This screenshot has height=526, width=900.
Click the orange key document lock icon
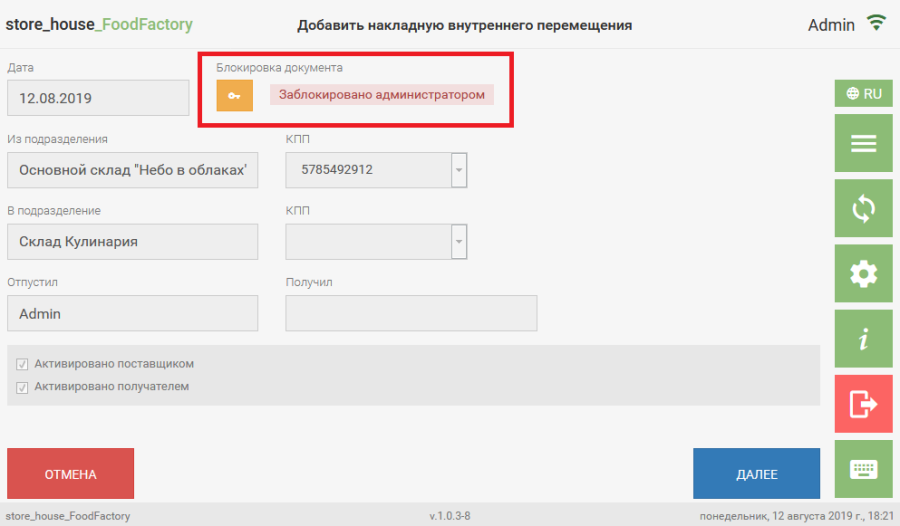234,96
